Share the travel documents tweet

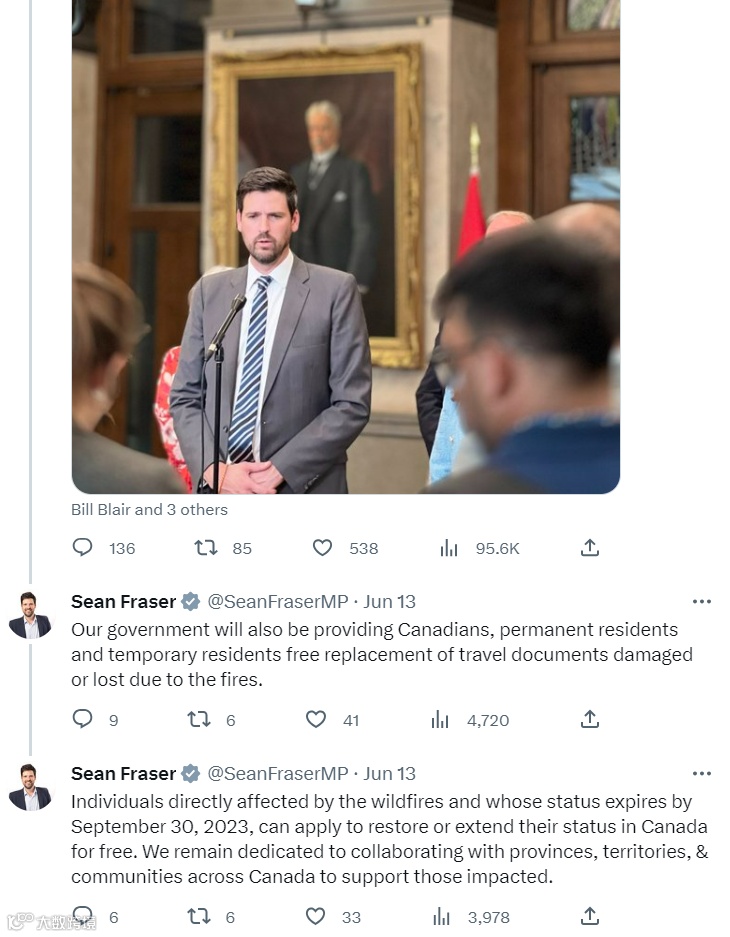click(590, 719)
